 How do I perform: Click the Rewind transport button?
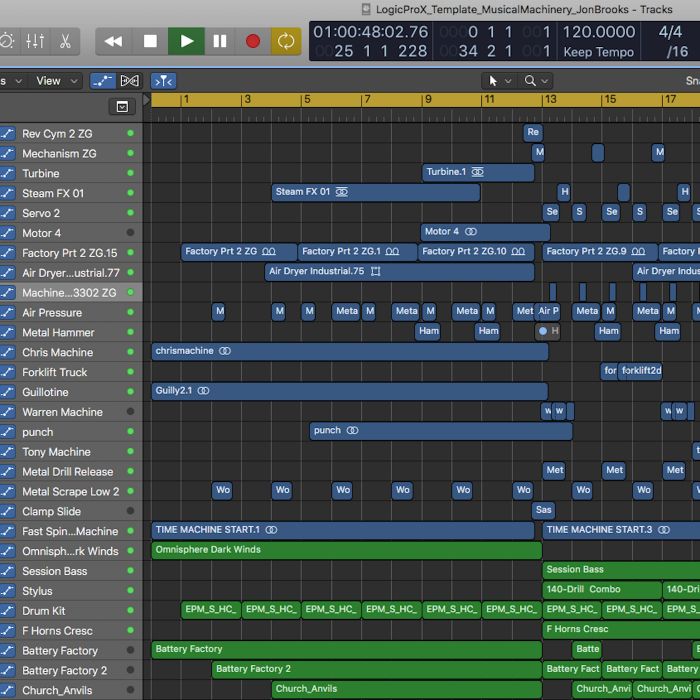point(113,42)
